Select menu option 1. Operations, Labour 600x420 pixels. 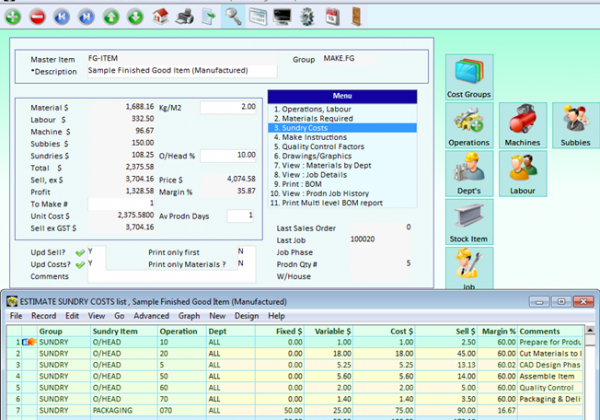342,109
